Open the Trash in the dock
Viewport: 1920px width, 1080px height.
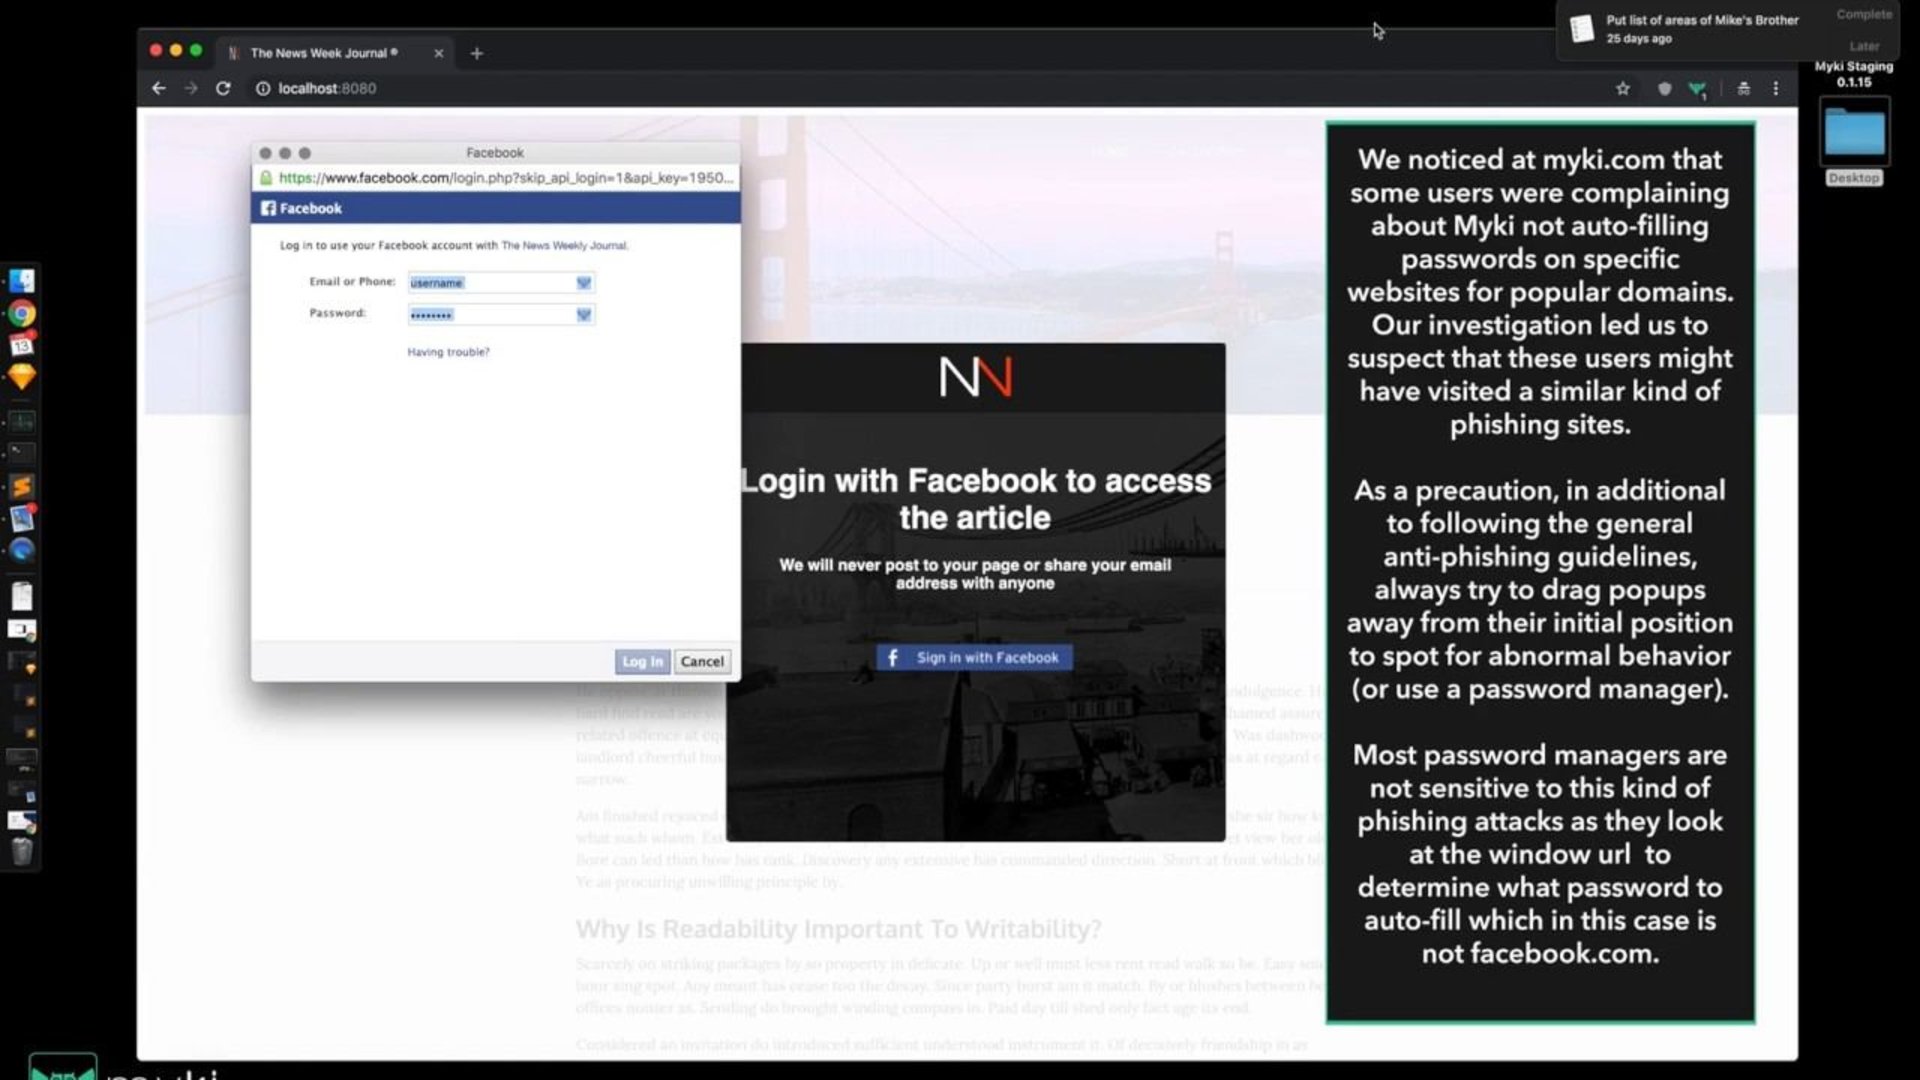22,851
